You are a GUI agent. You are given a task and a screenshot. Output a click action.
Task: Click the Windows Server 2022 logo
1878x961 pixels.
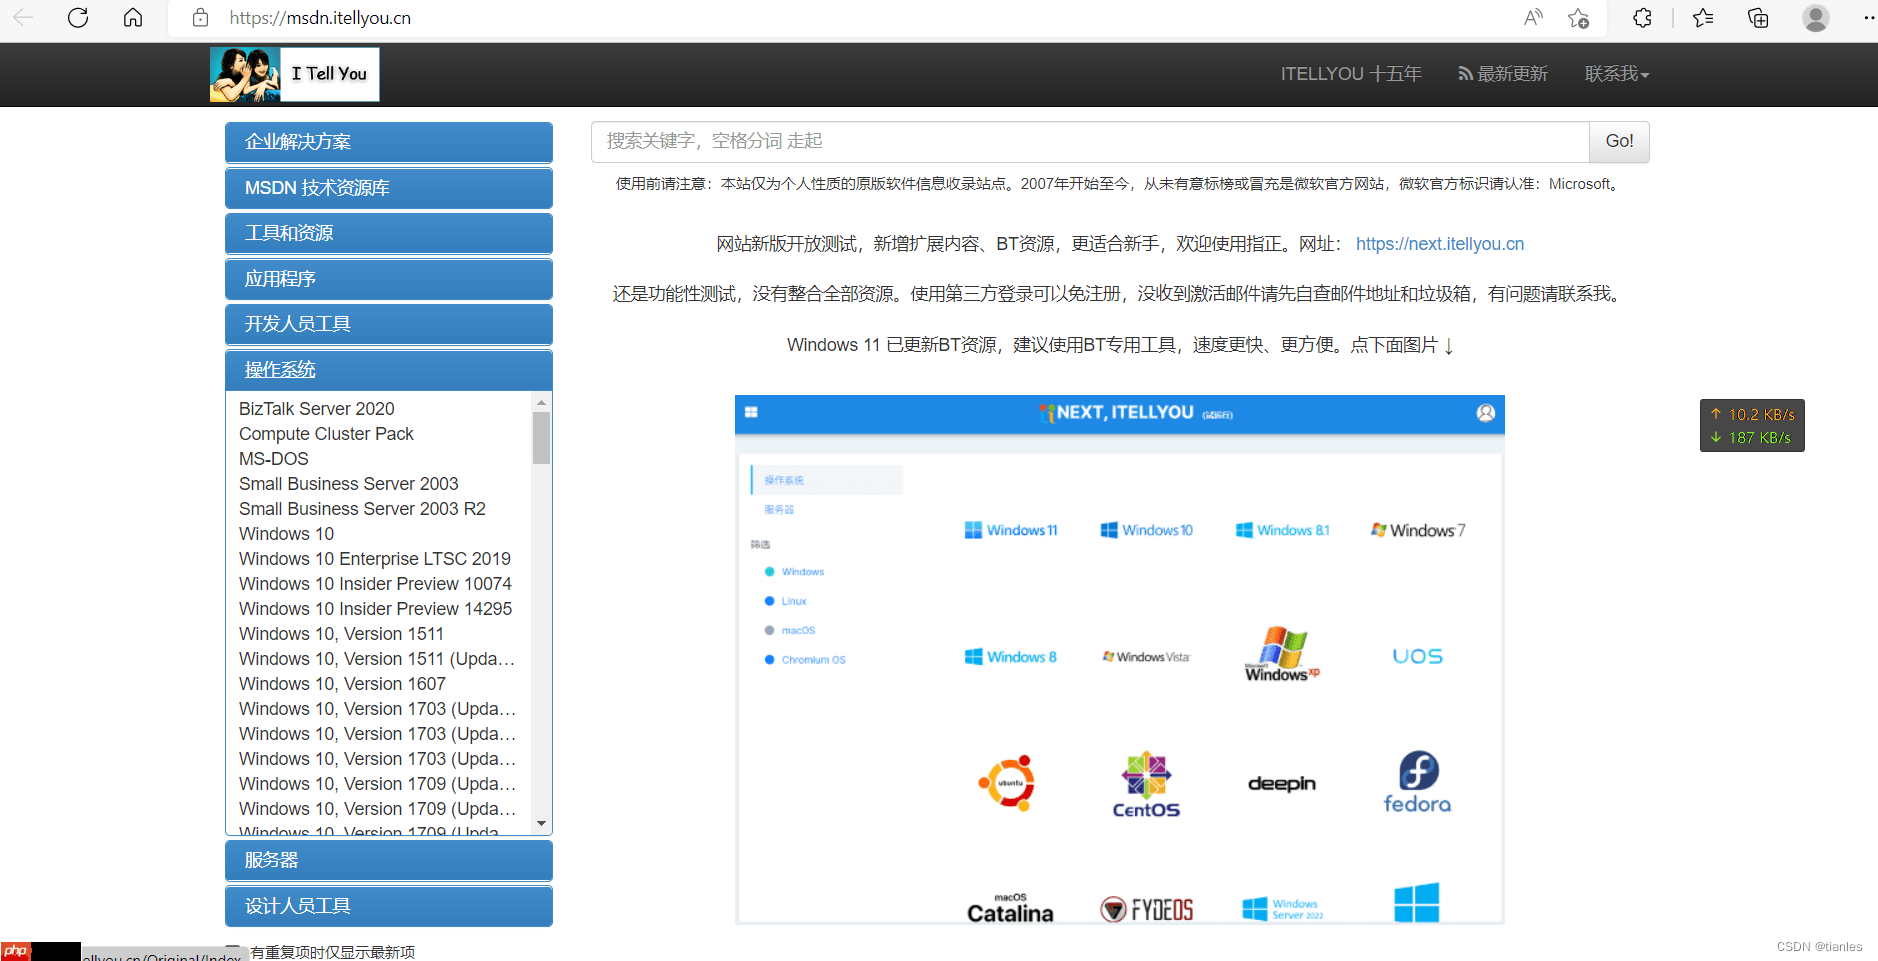[x=1283, y=909]
